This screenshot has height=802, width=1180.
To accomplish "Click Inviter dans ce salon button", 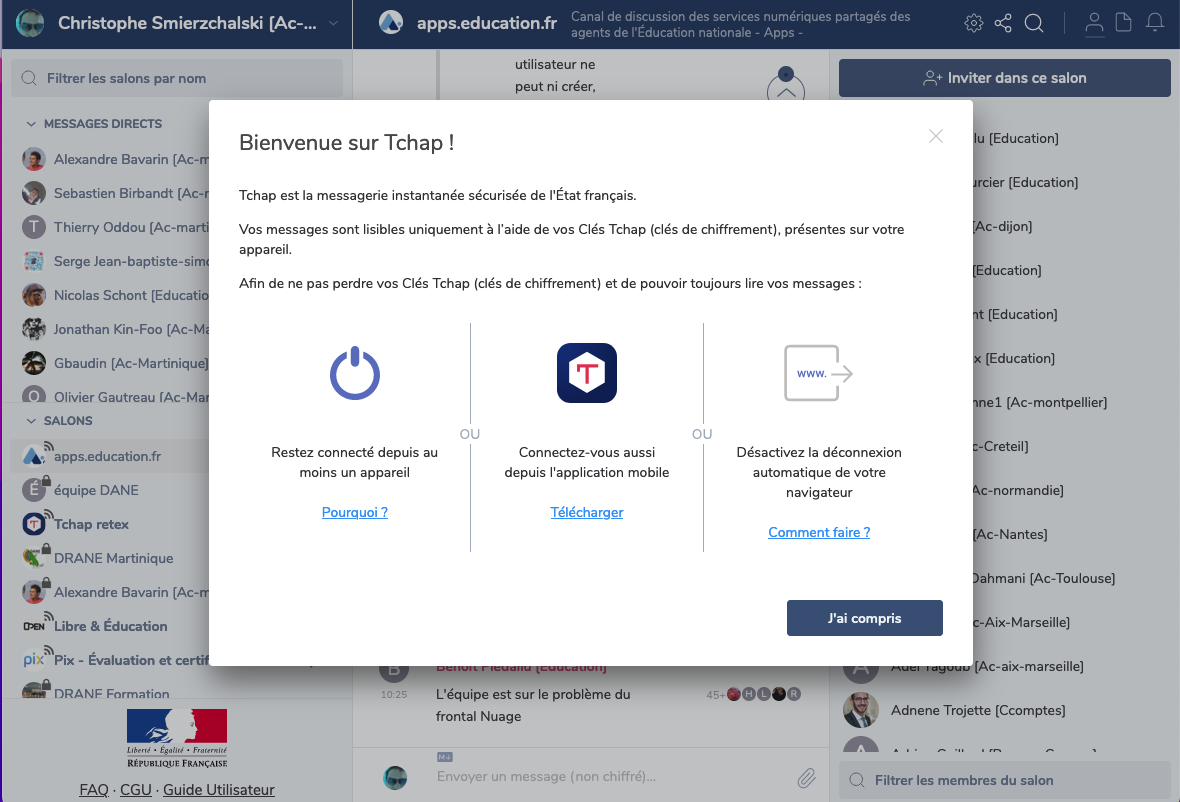I will coord(1005,78).
